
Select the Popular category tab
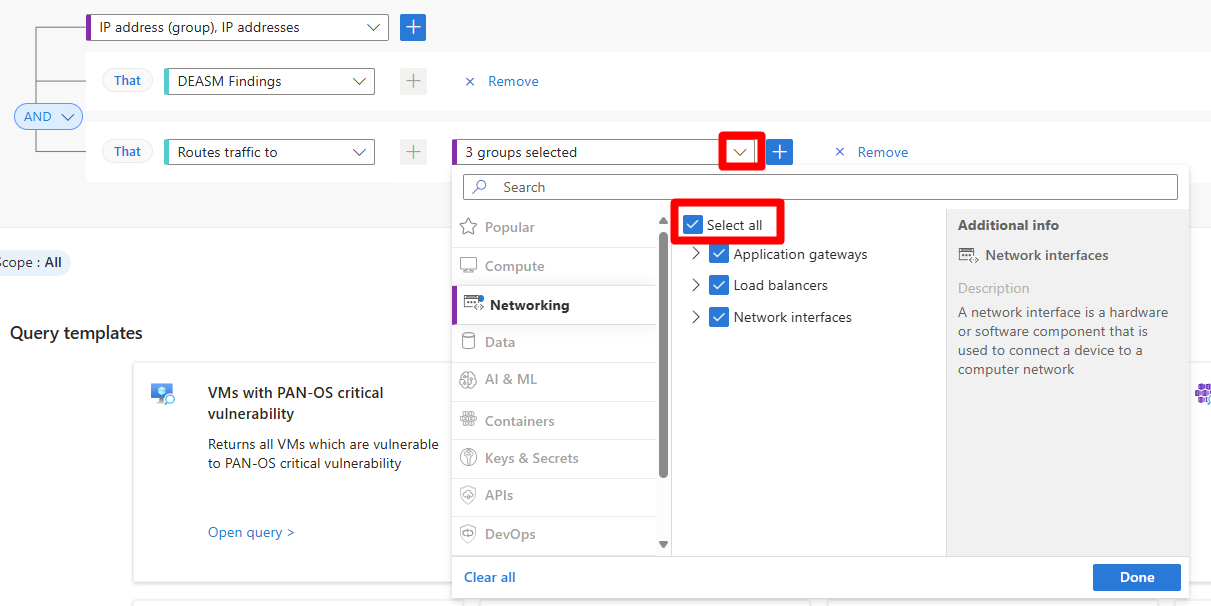554,227
